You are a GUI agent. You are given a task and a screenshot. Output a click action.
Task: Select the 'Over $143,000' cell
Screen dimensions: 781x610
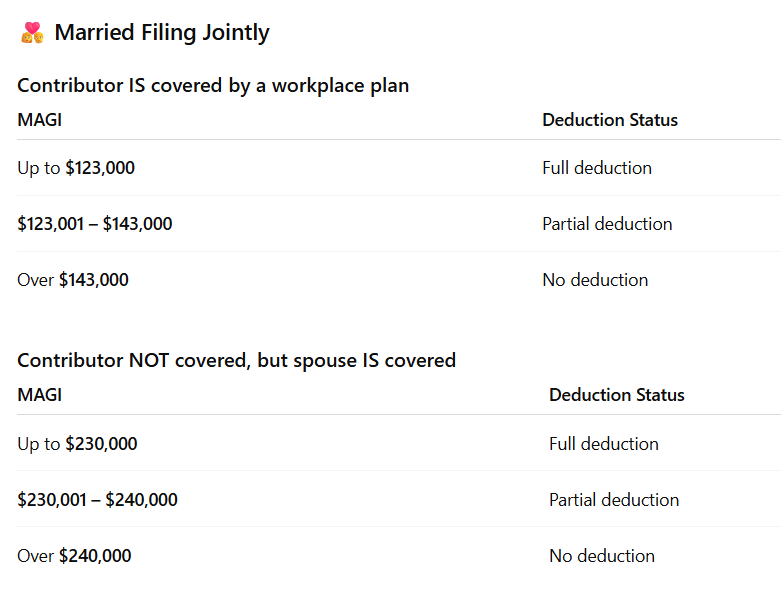[x=73, y=280]
